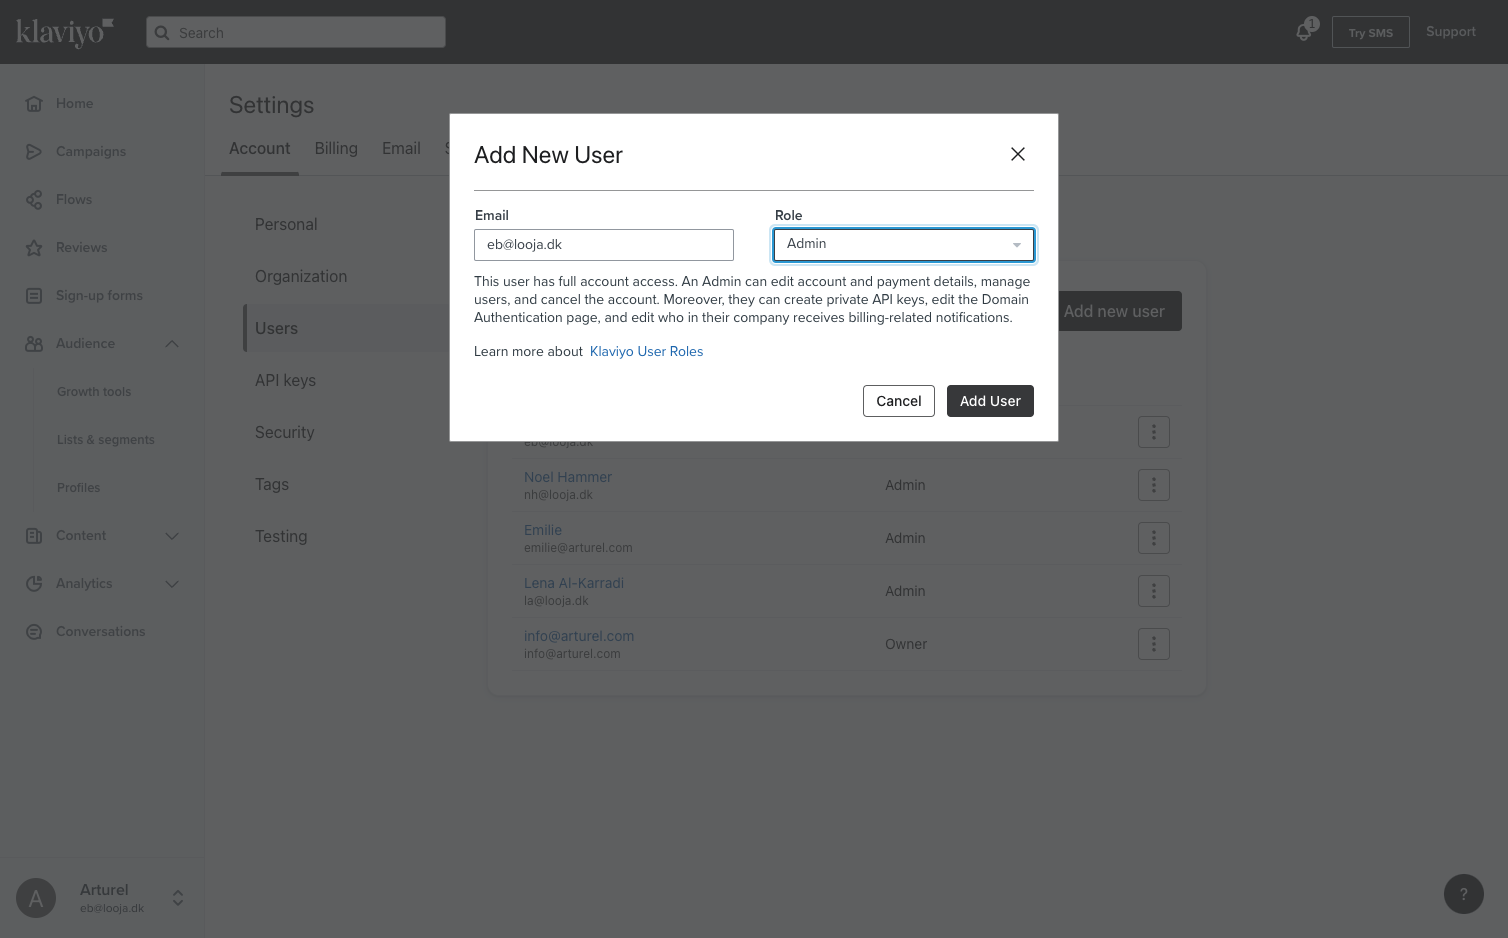Open the Role dropdown showing Admin
Image resolution: width=1508 pixels, height=938 pixels.
pyautogui.click(x=904, y=244)
